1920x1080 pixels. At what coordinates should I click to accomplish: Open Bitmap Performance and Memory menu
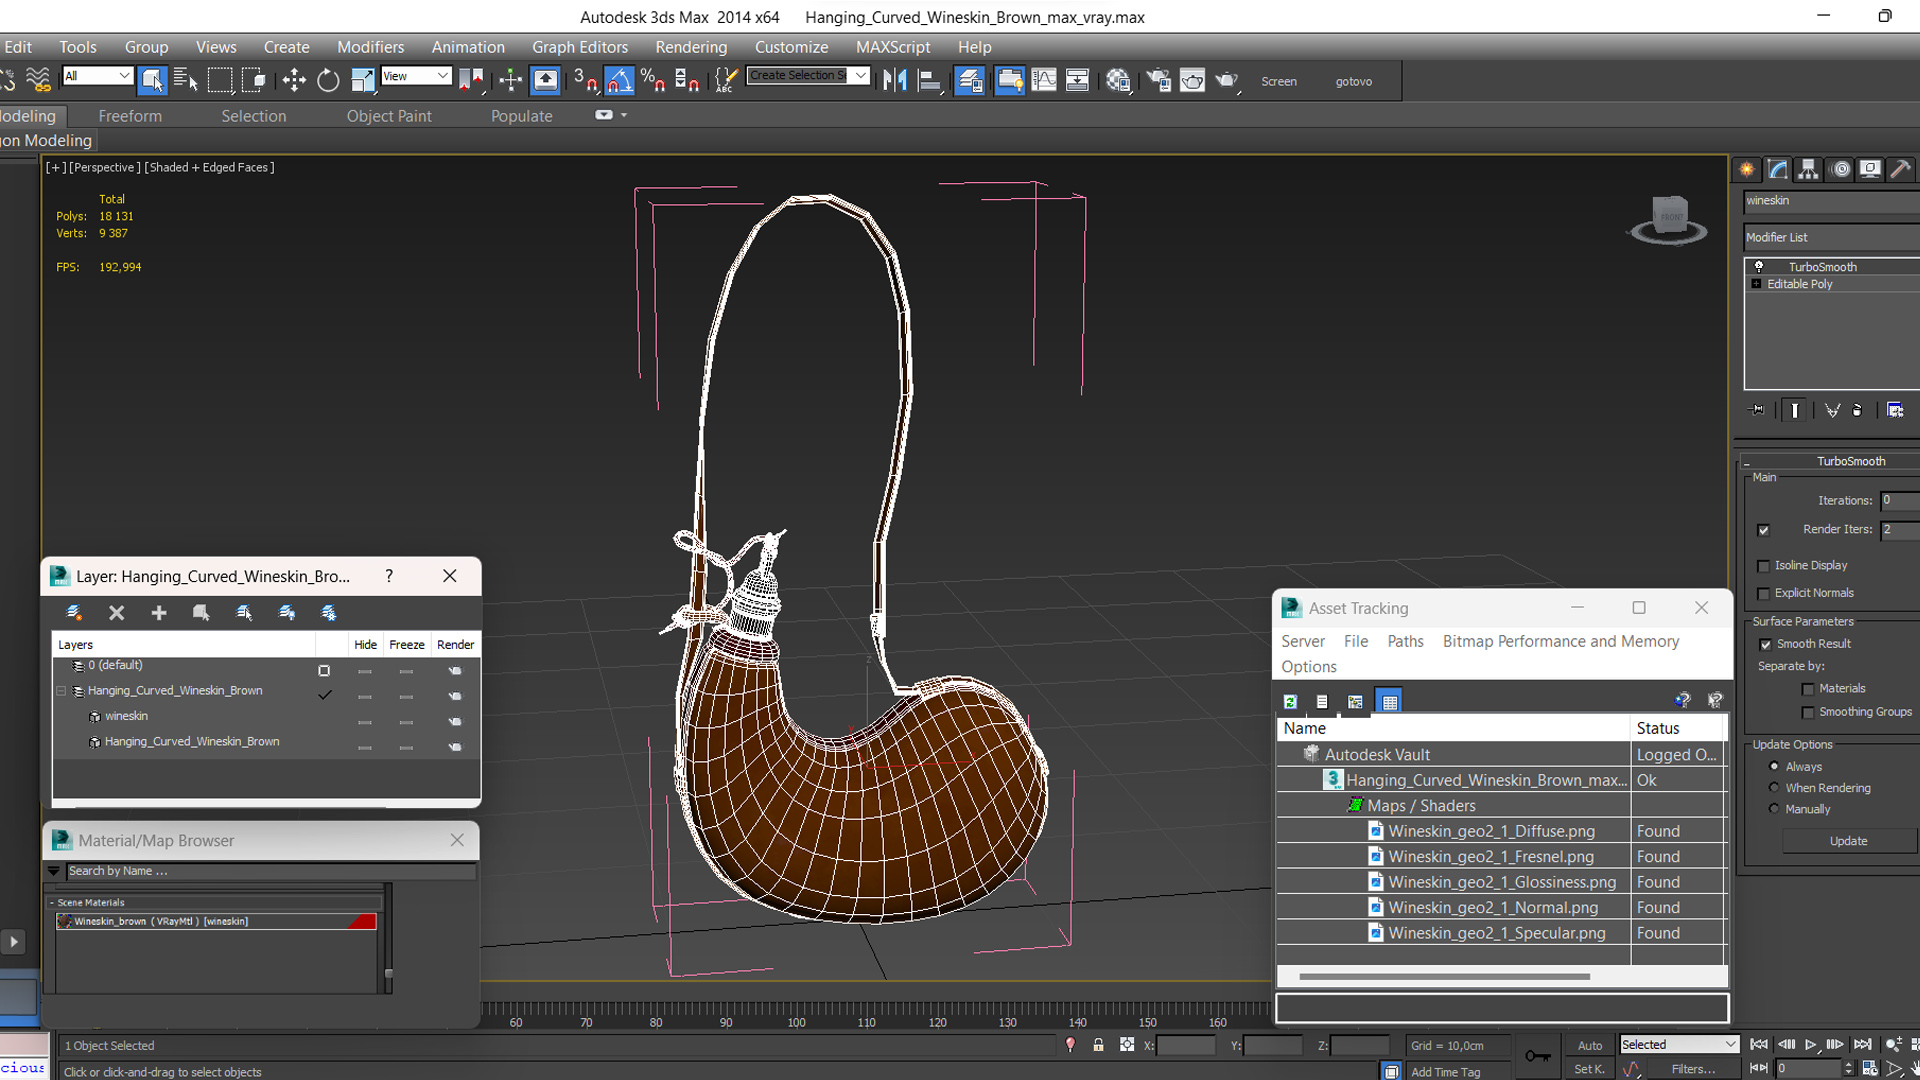tap(1560, 642)
